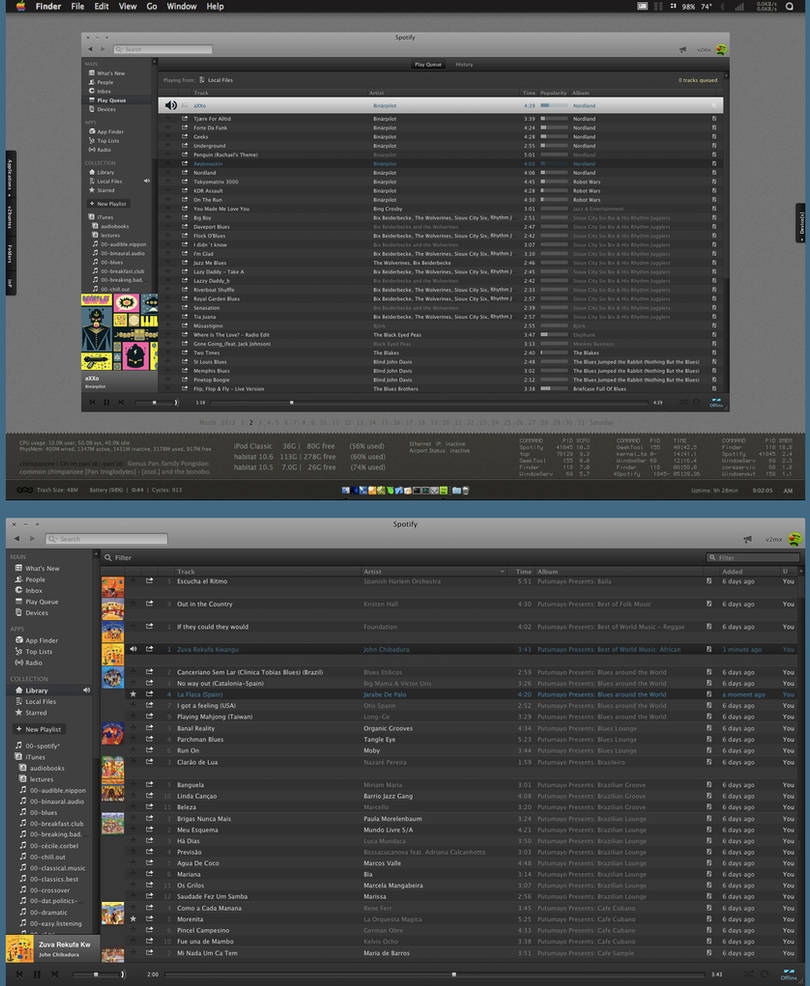The image size is (810, 986).
Task: Open Play Queue in the Library window sidebar
Action: [x=36, y=602]
